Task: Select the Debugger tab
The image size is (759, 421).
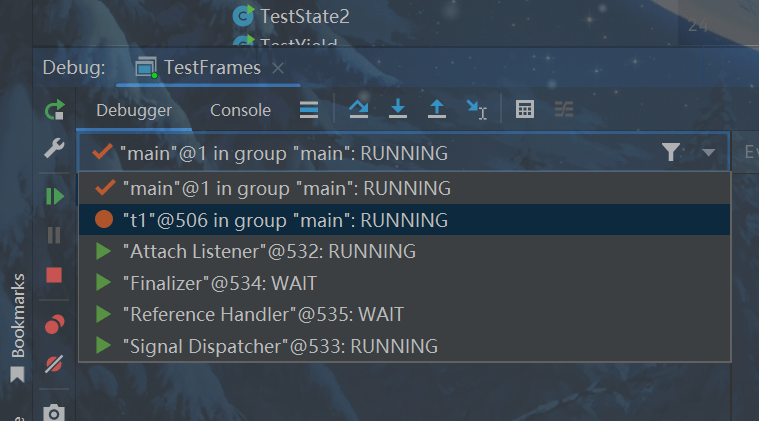Action: [x=134, y=111]
